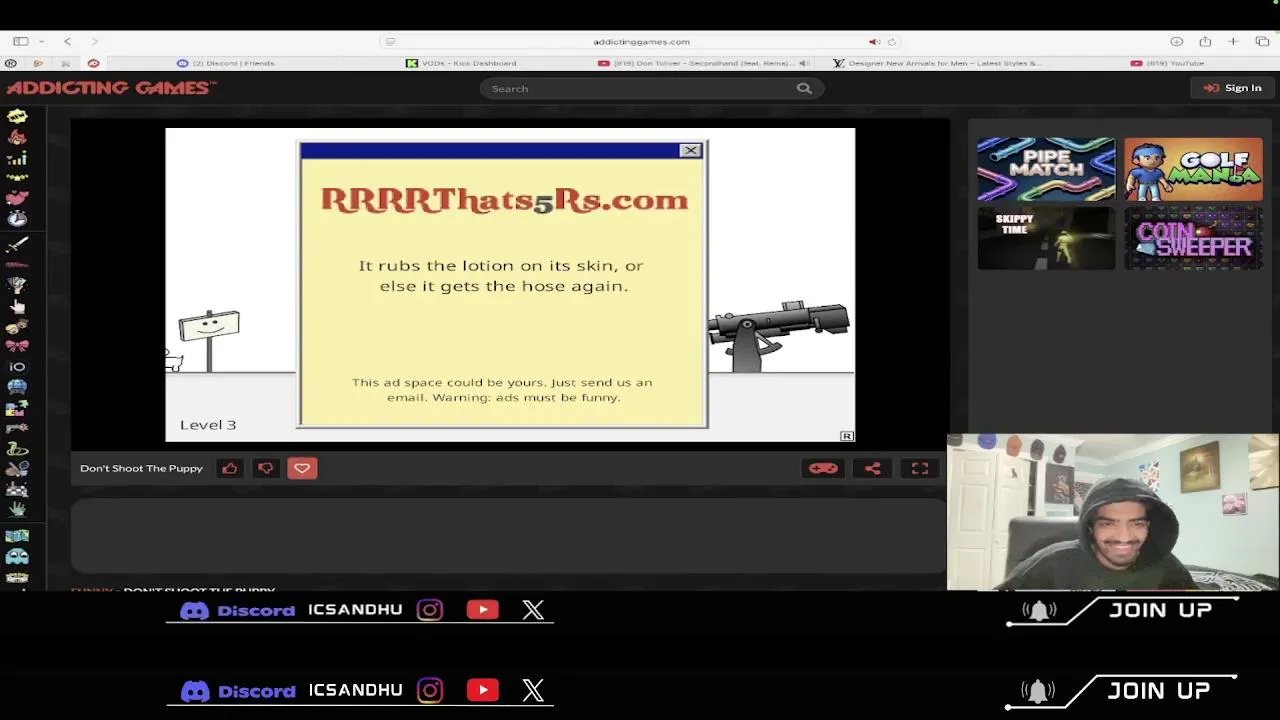Select the sword category sidebar icon

click(17, 244)
